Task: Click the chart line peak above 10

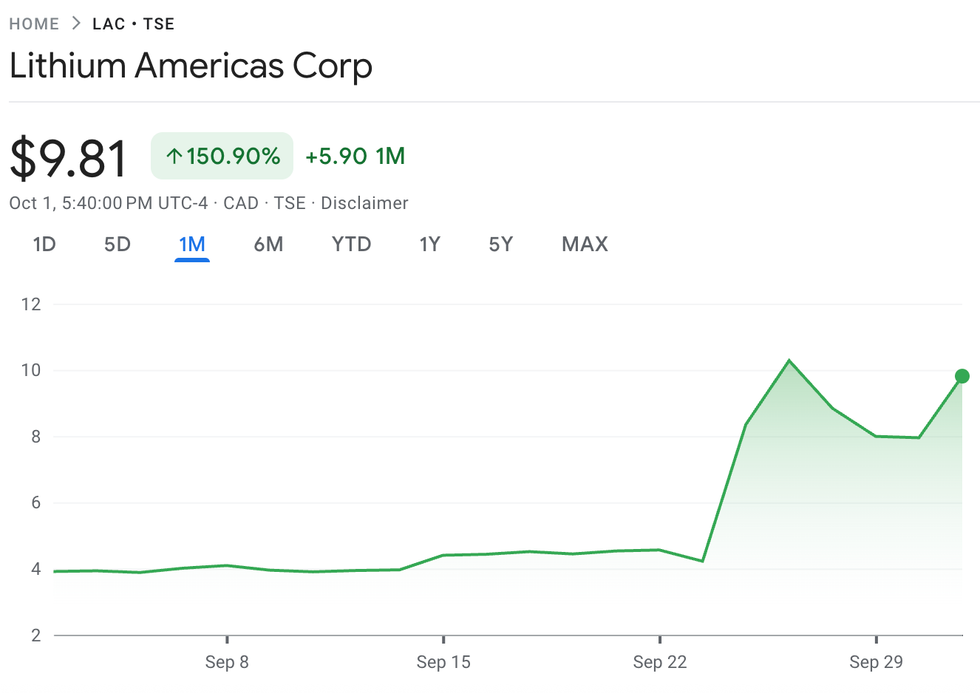Action: 789,360
